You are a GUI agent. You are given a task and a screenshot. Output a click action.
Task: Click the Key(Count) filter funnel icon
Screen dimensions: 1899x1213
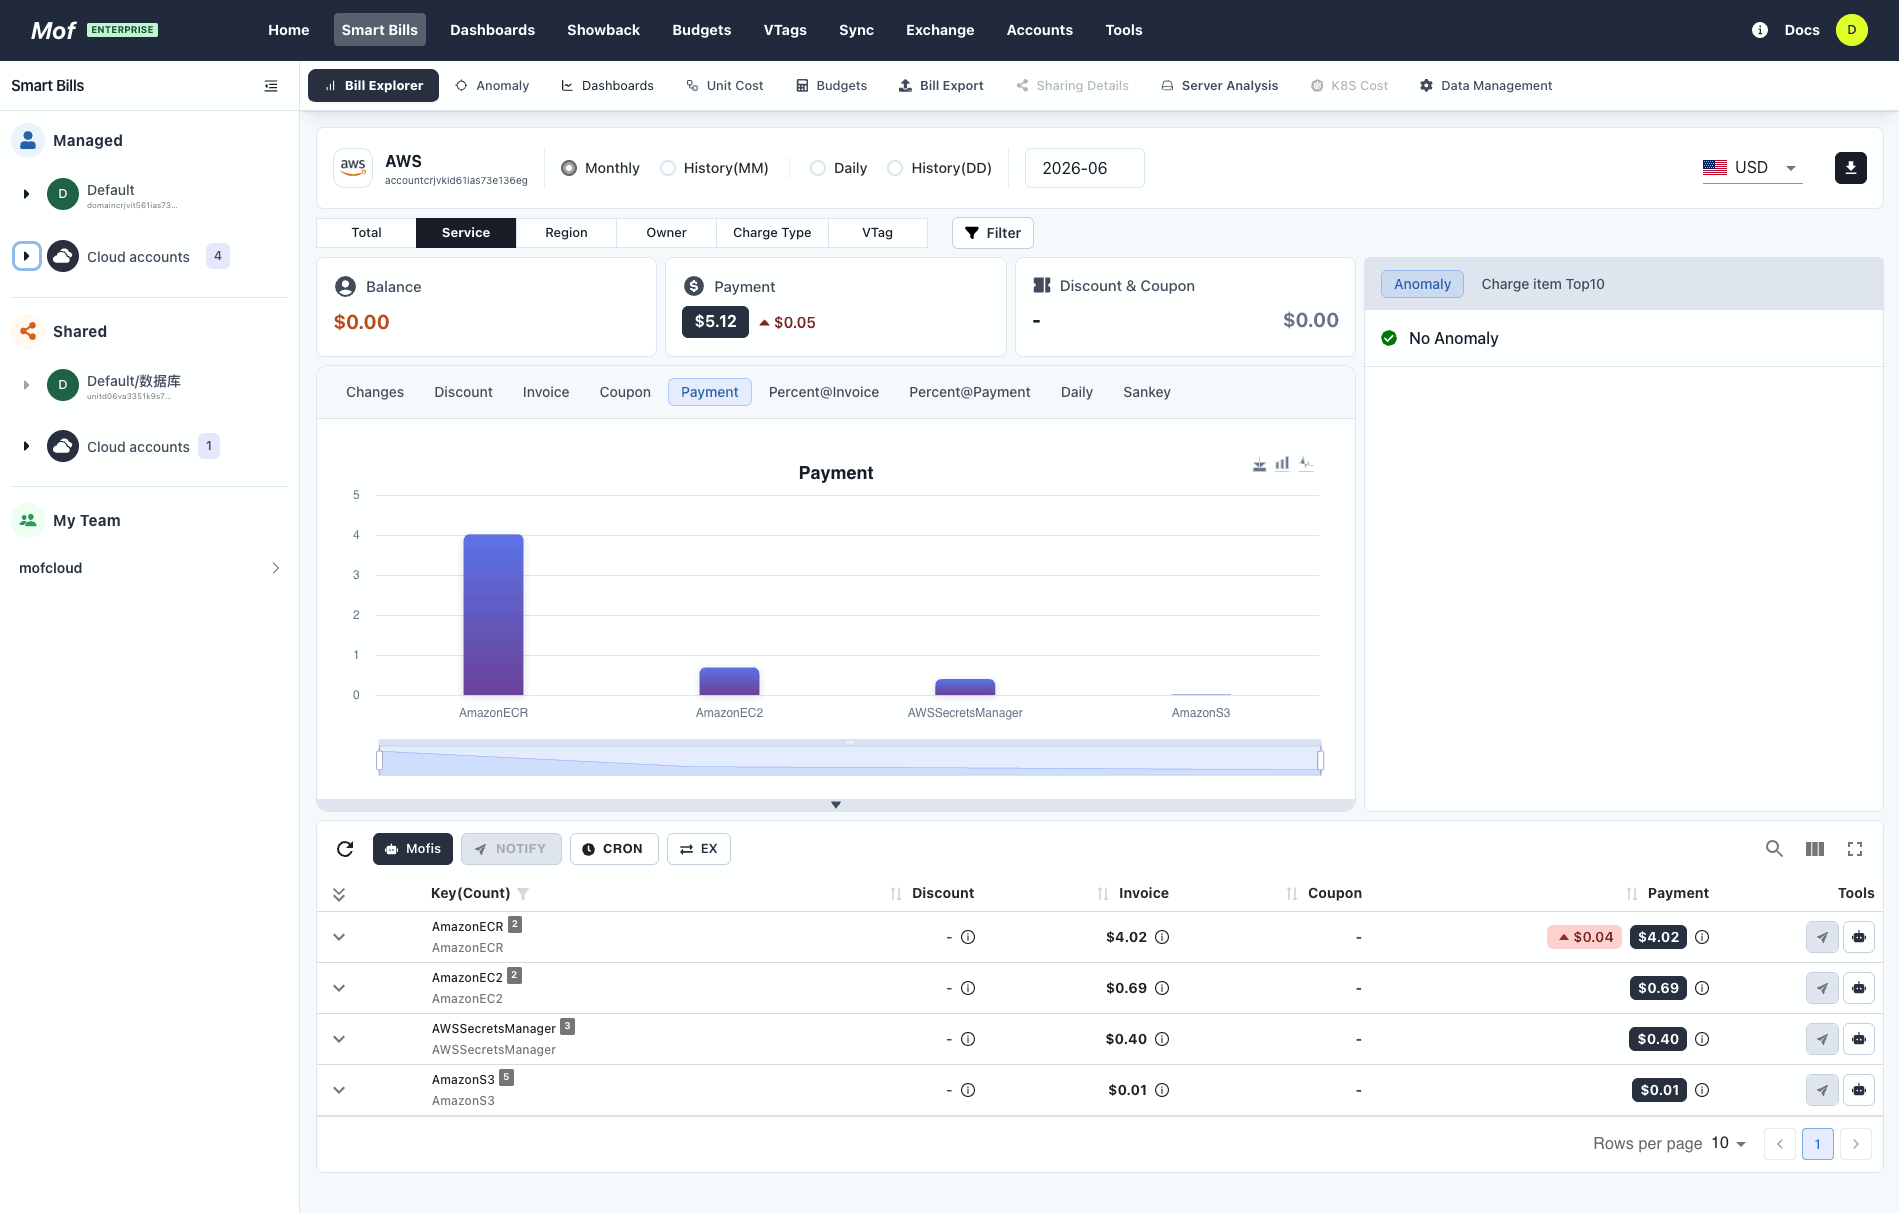pyautogui.click(x=523, y=894)
